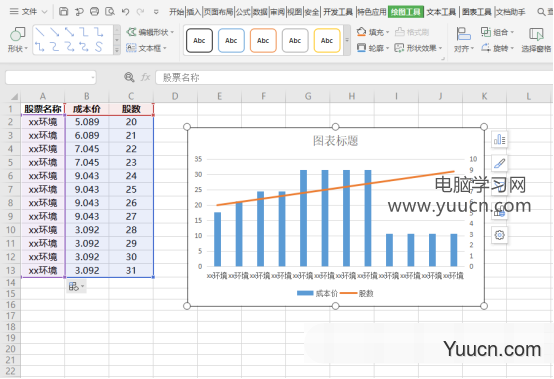
Task: Switch to the 开始 tab
Action: [x=176, y=12]
